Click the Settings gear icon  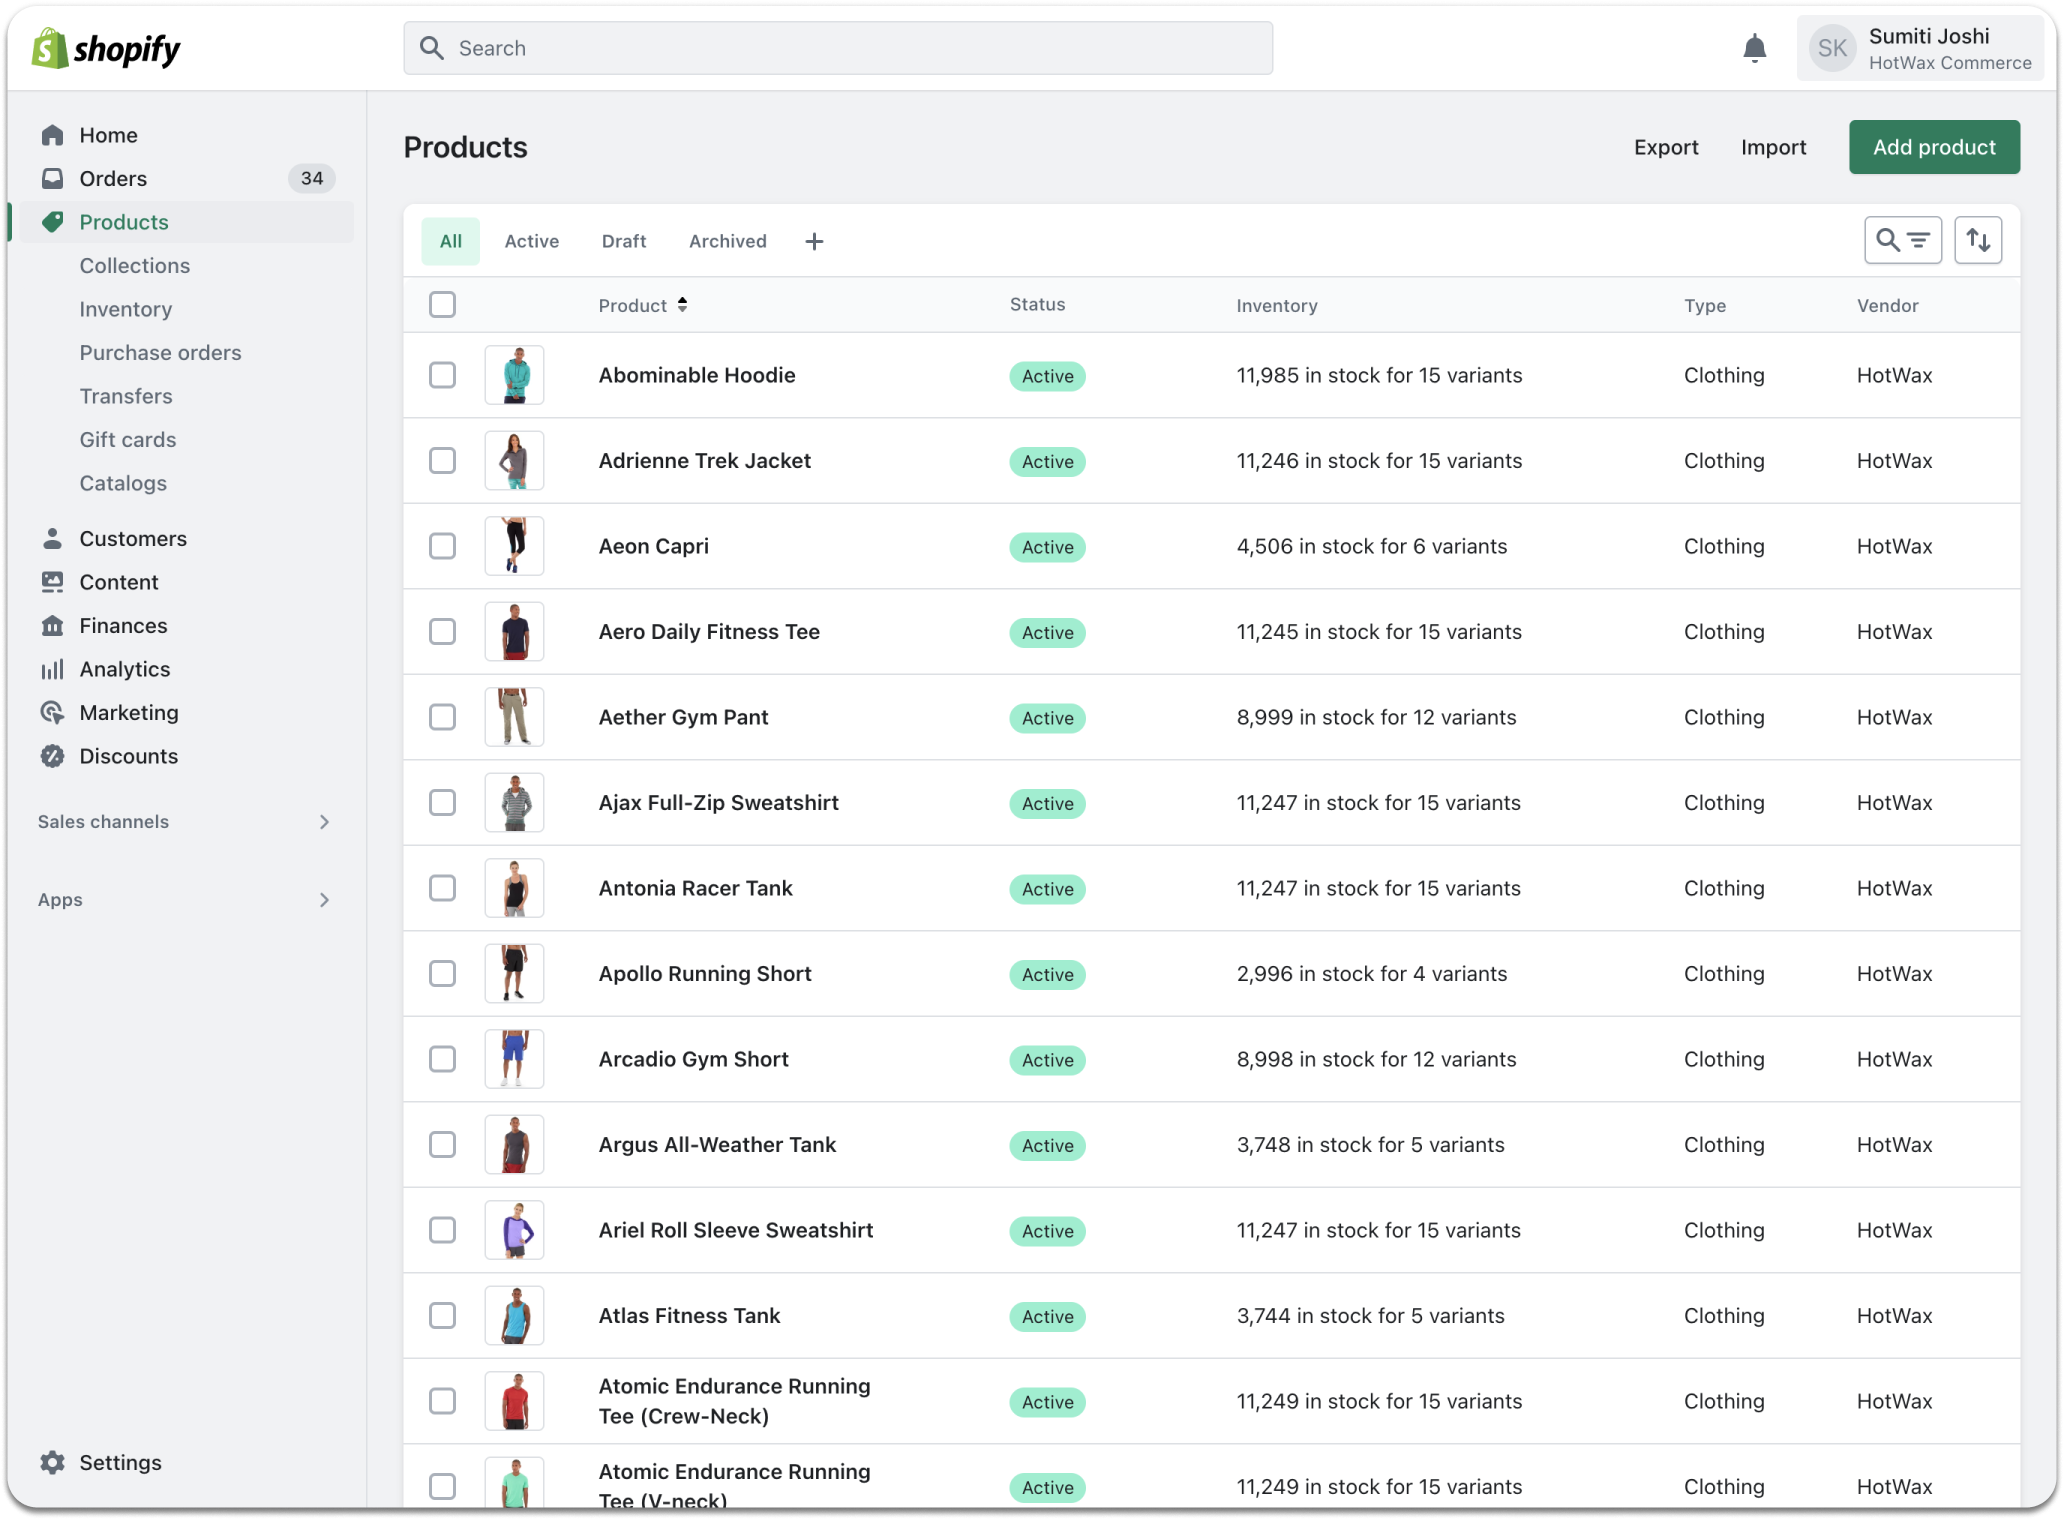pyautogui.click(x=53, y=1462)
